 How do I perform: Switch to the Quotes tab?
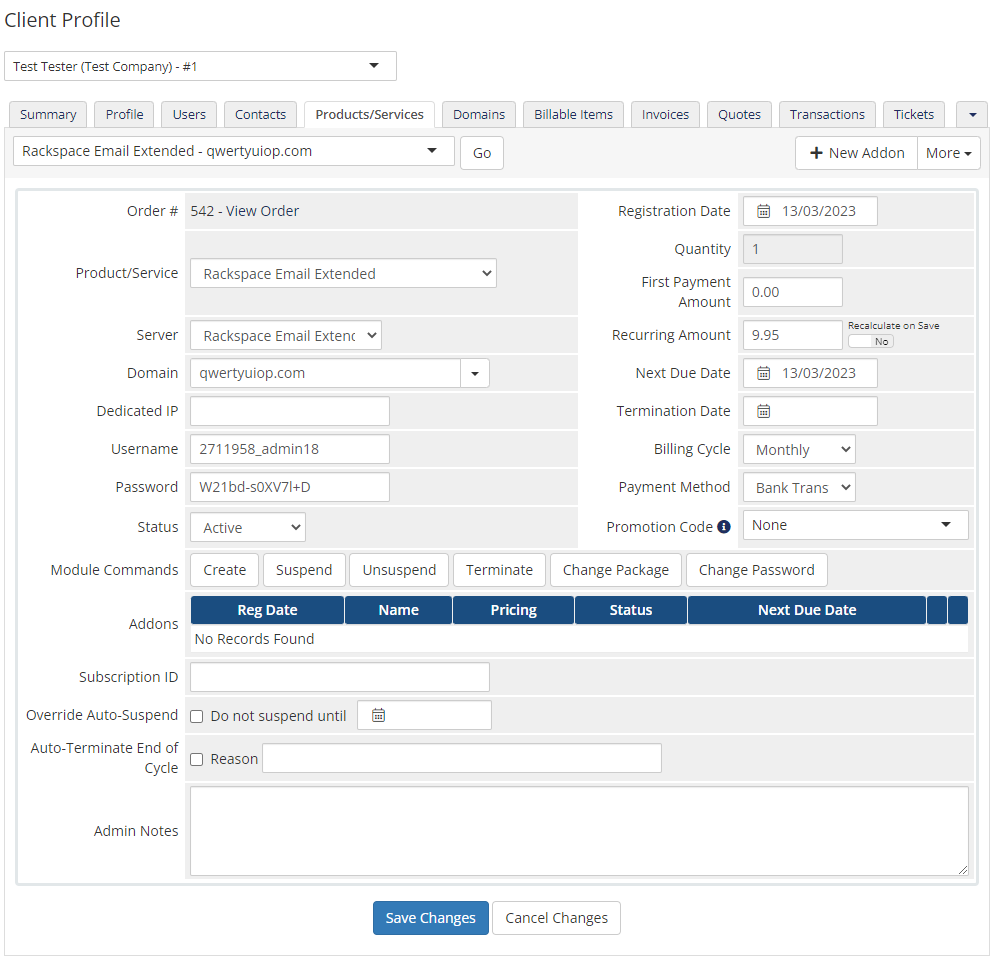click(x=739, y=115)
